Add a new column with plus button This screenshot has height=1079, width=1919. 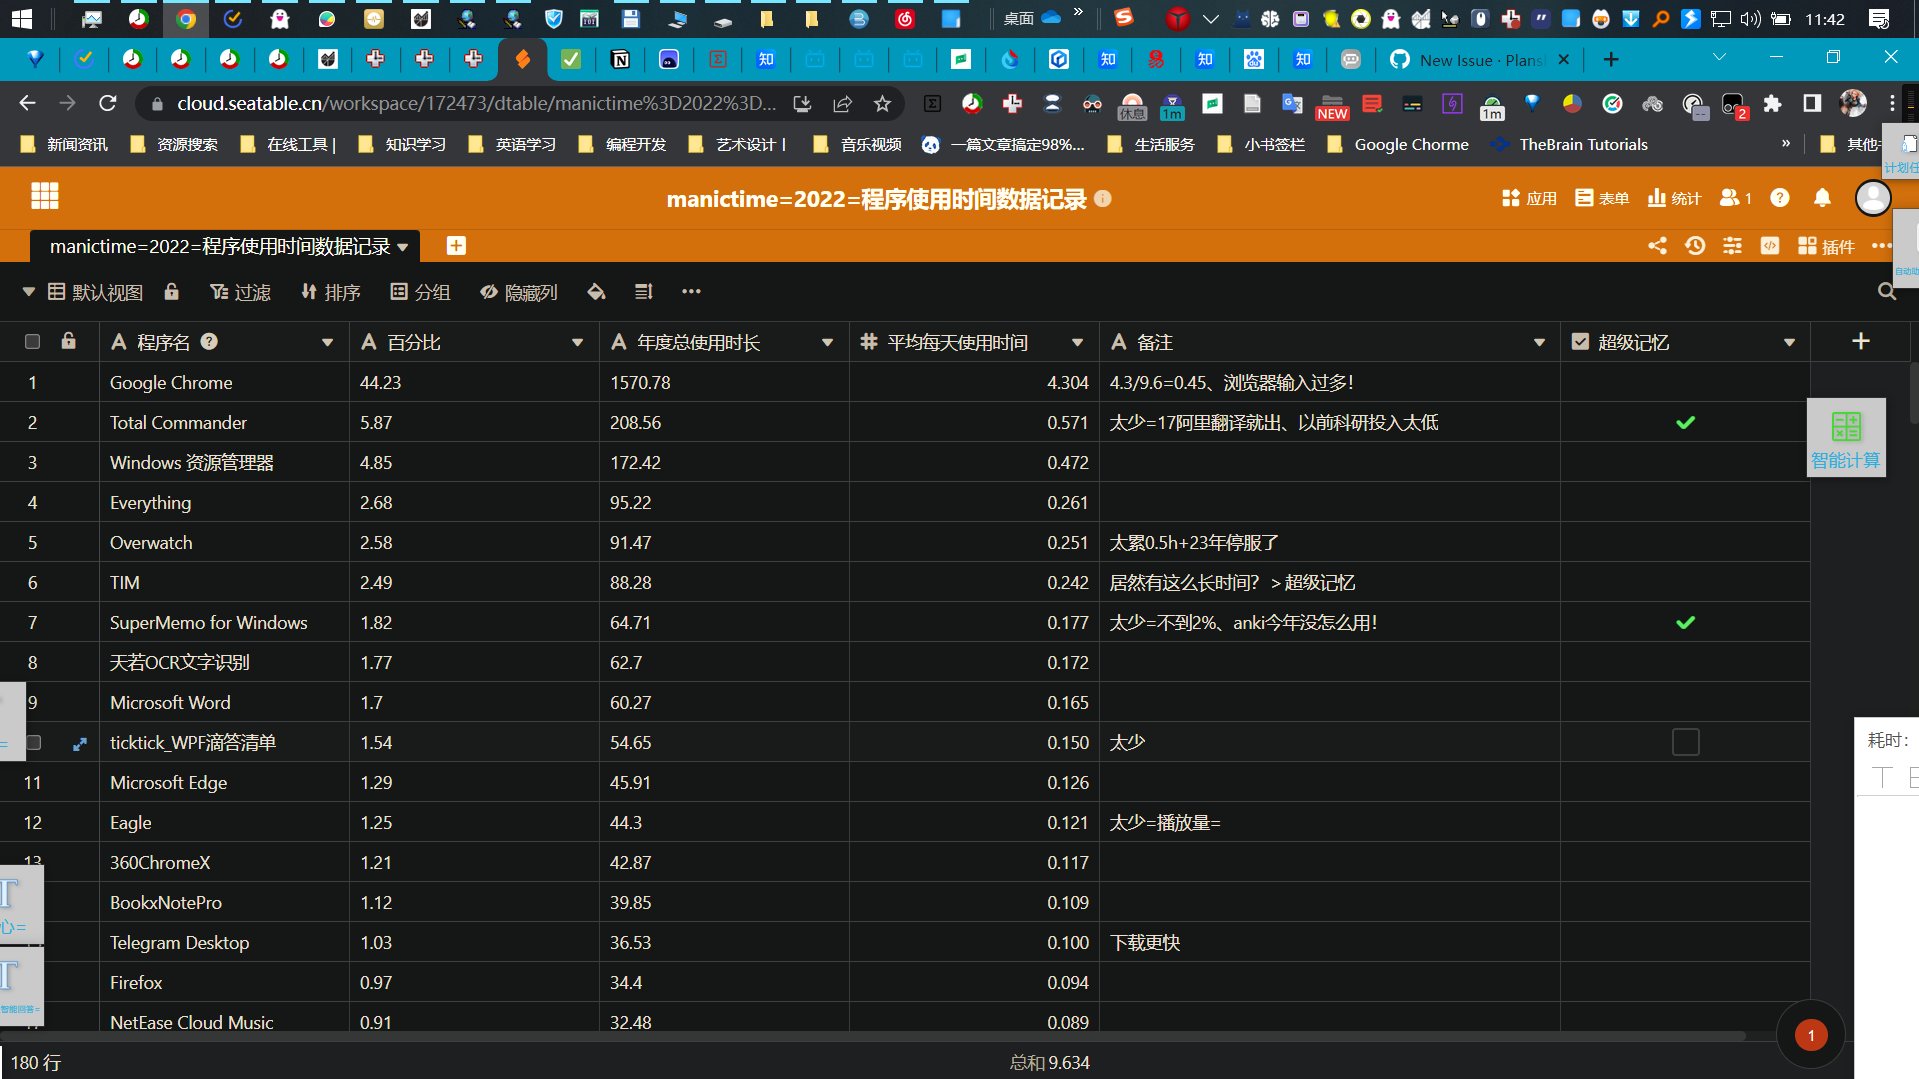tap(1860, 341)
